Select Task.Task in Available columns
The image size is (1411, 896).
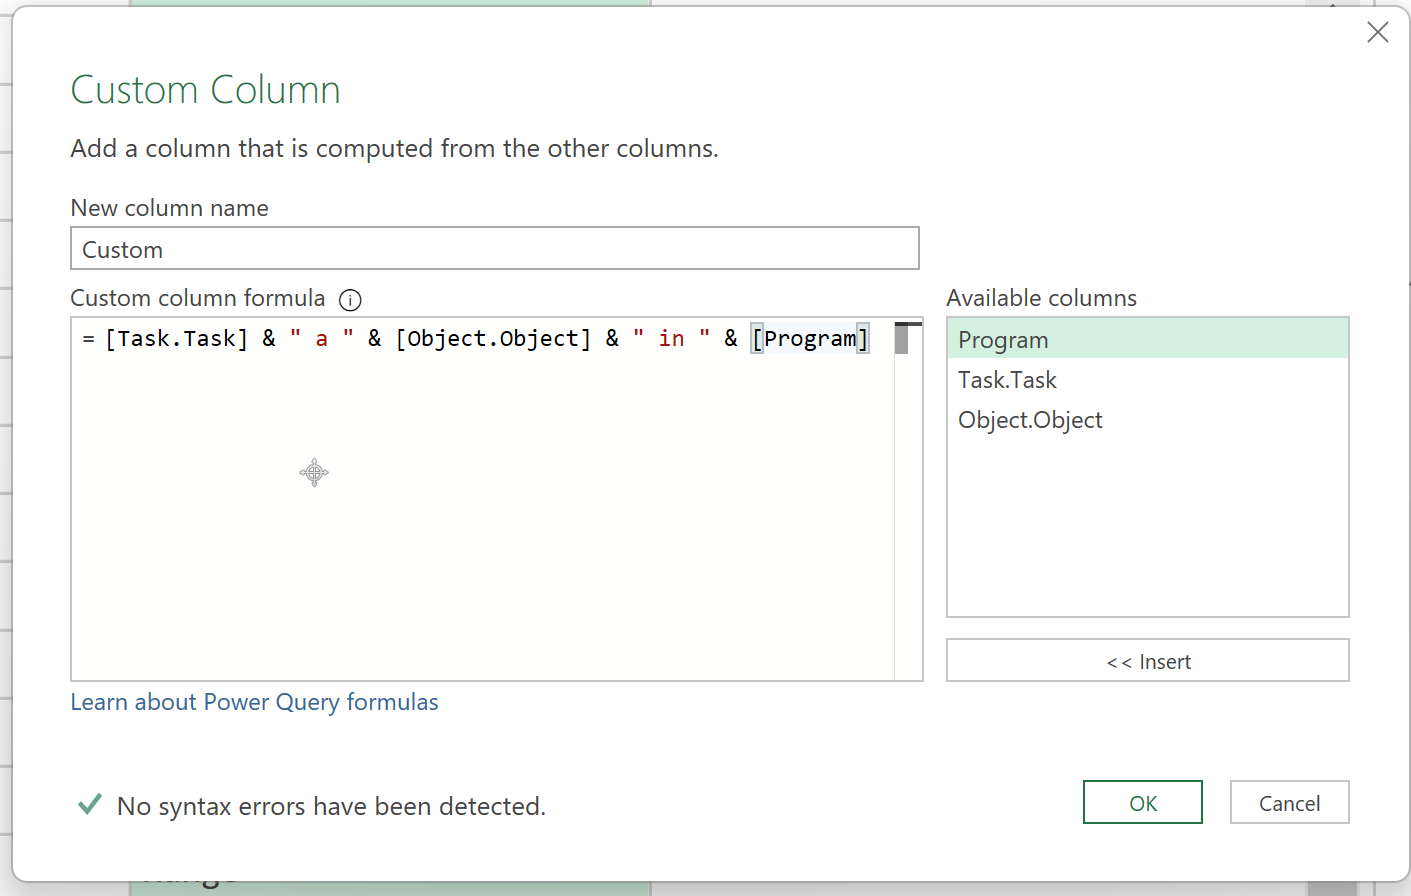tap(1007, 380)
